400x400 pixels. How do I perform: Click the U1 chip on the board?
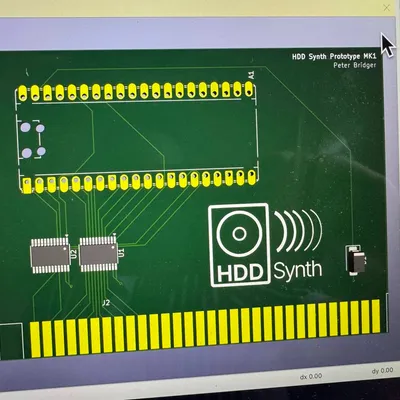tap(99, 254)
